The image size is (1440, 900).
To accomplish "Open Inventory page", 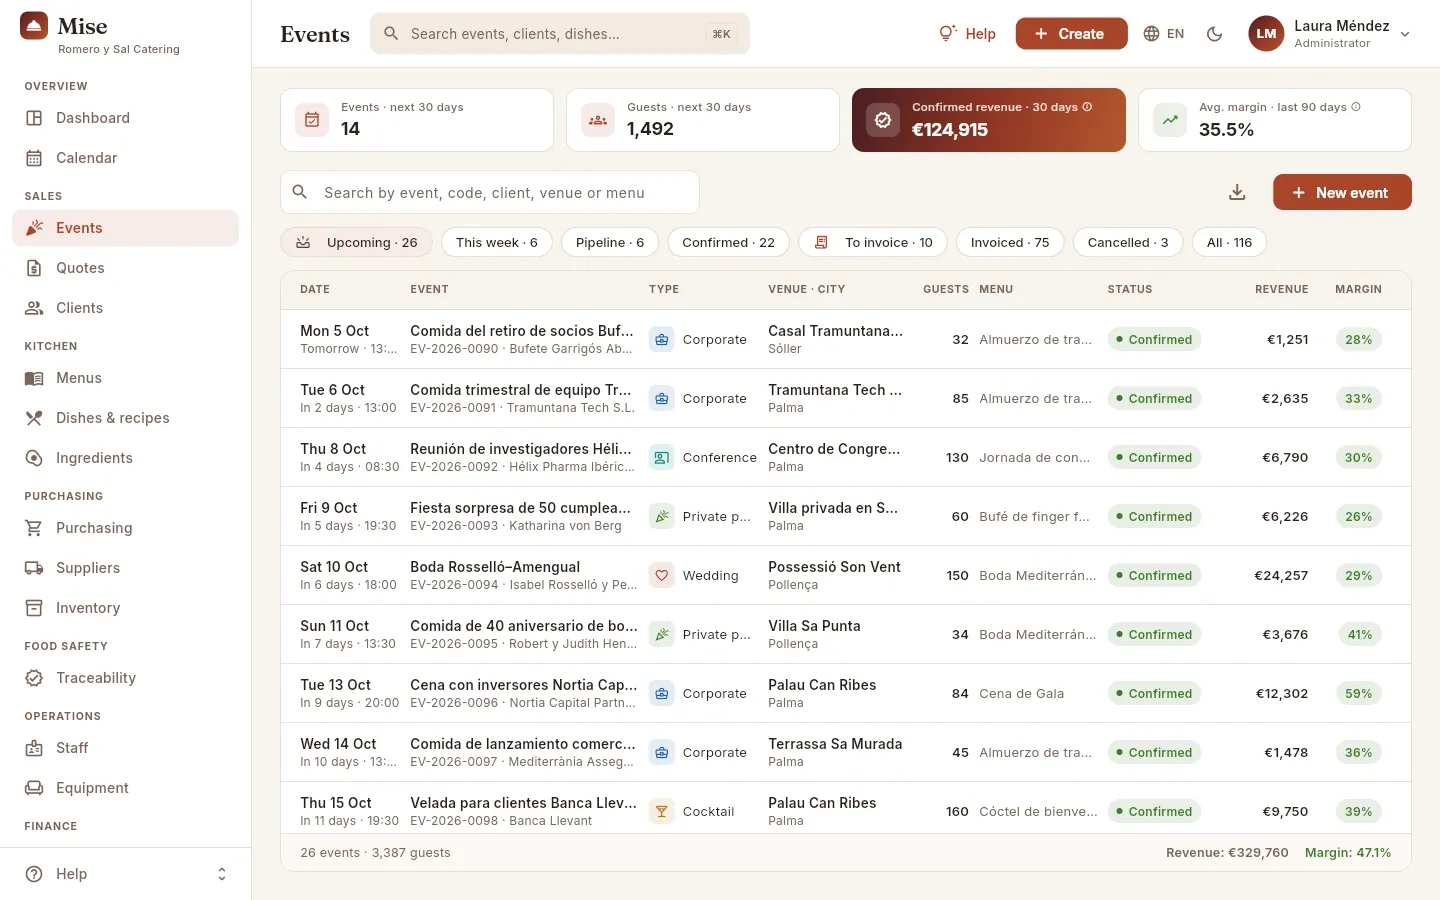I will pos(125,608).
